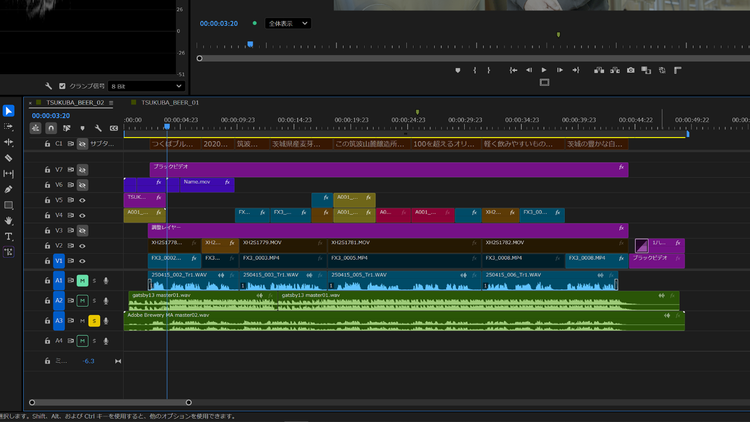
Task: Open timeline display settings wrench
Action: 98,128
